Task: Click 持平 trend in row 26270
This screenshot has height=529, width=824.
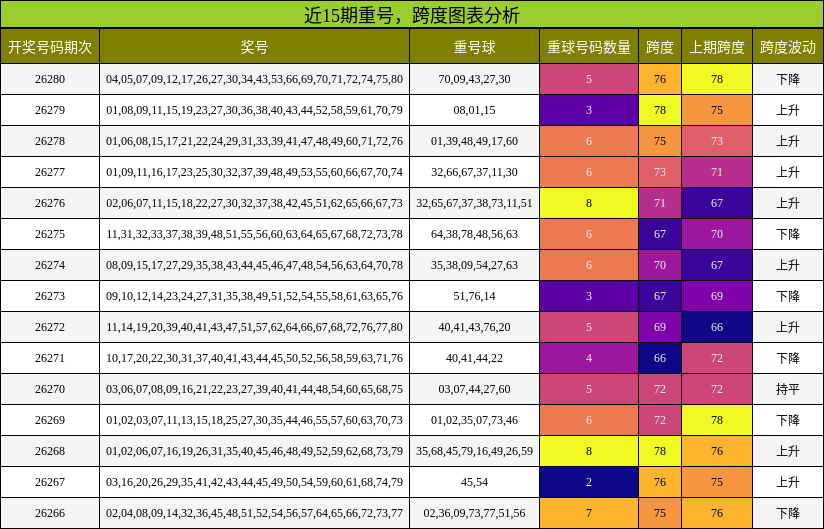Action: 788,389
